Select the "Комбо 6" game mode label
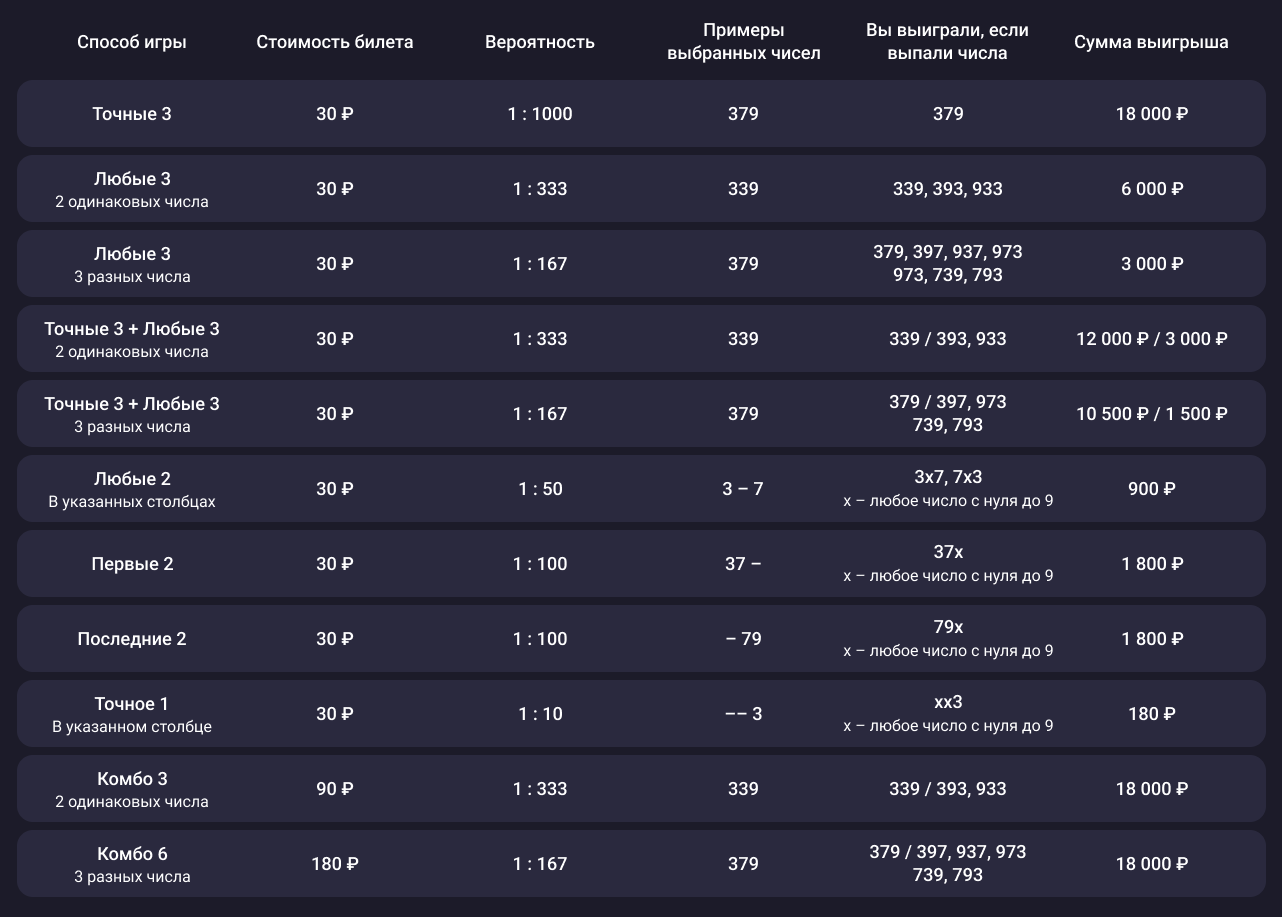1282x917 pixels. click(x=132, y=854)
